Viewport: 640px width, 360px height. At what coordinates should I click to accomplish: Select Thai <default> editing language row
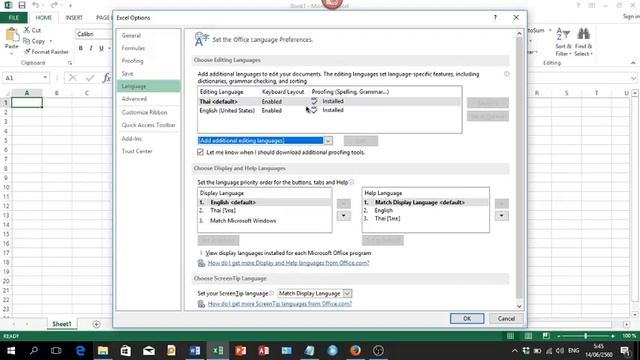[x=329, y=101]
